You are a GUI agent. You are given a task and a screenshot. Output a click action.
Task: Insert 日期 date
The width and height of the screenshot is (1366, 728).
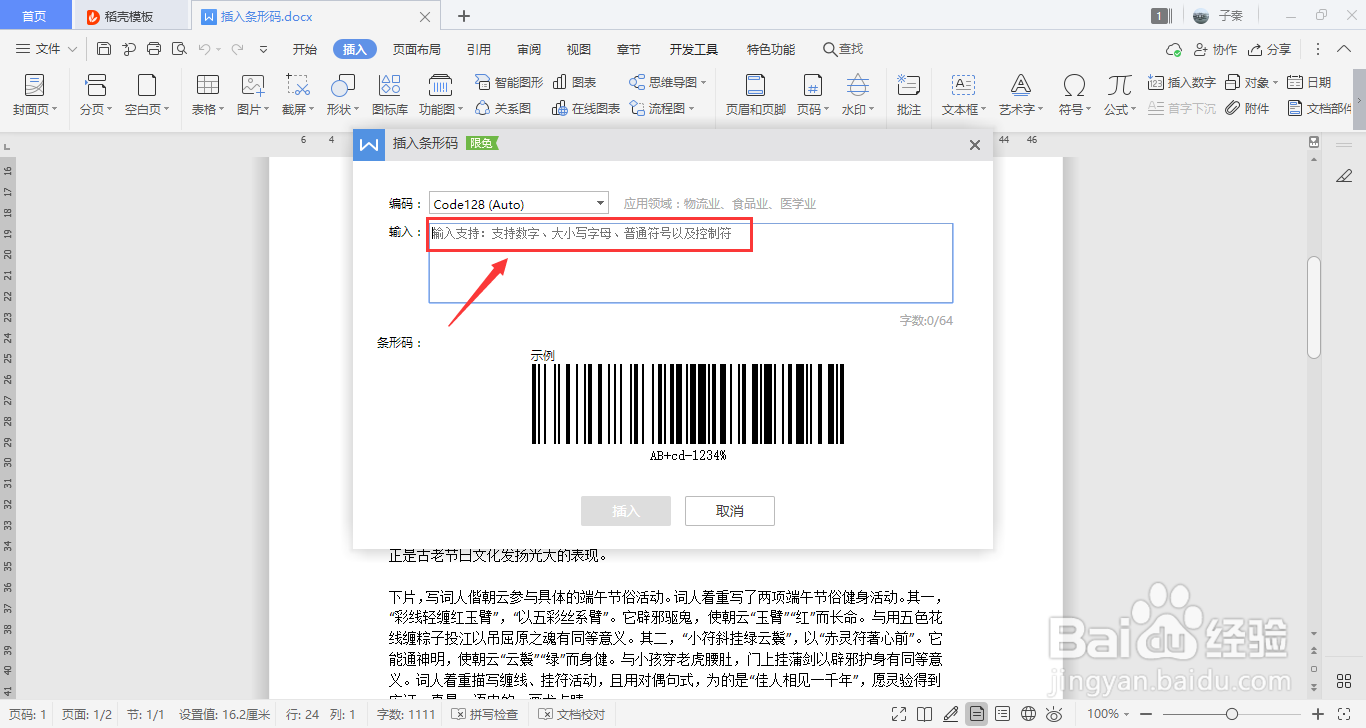(x=1309, y=82)
